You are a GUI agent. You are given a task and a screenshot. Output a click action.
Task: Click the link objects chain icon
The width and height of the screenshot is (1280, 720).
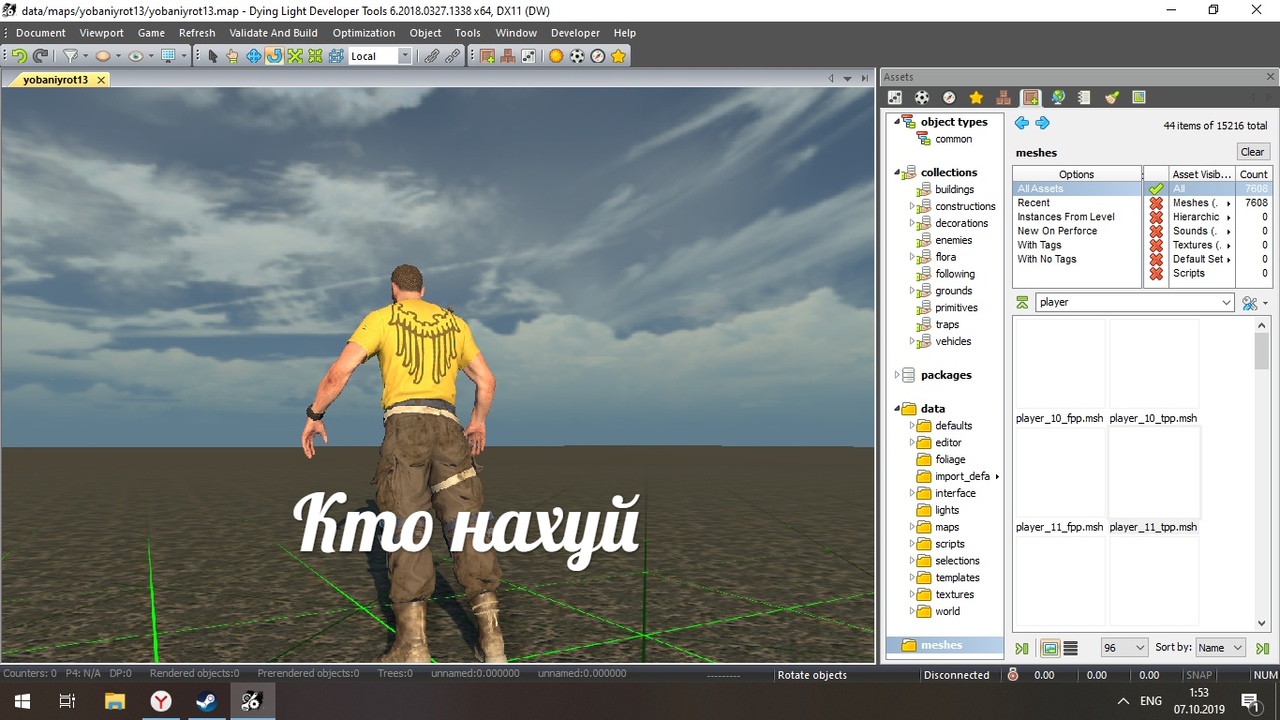[432, 56]
